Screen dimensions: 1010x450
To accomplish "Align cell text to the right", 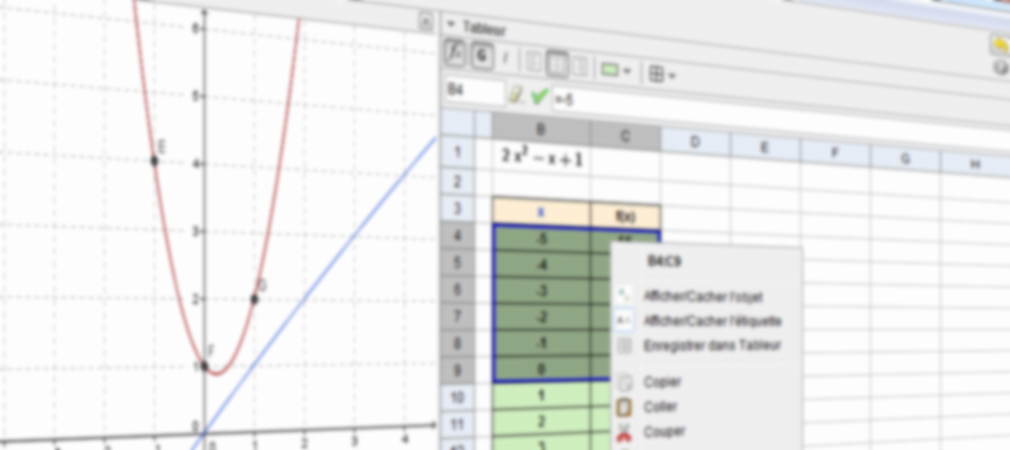I will 580,66.
